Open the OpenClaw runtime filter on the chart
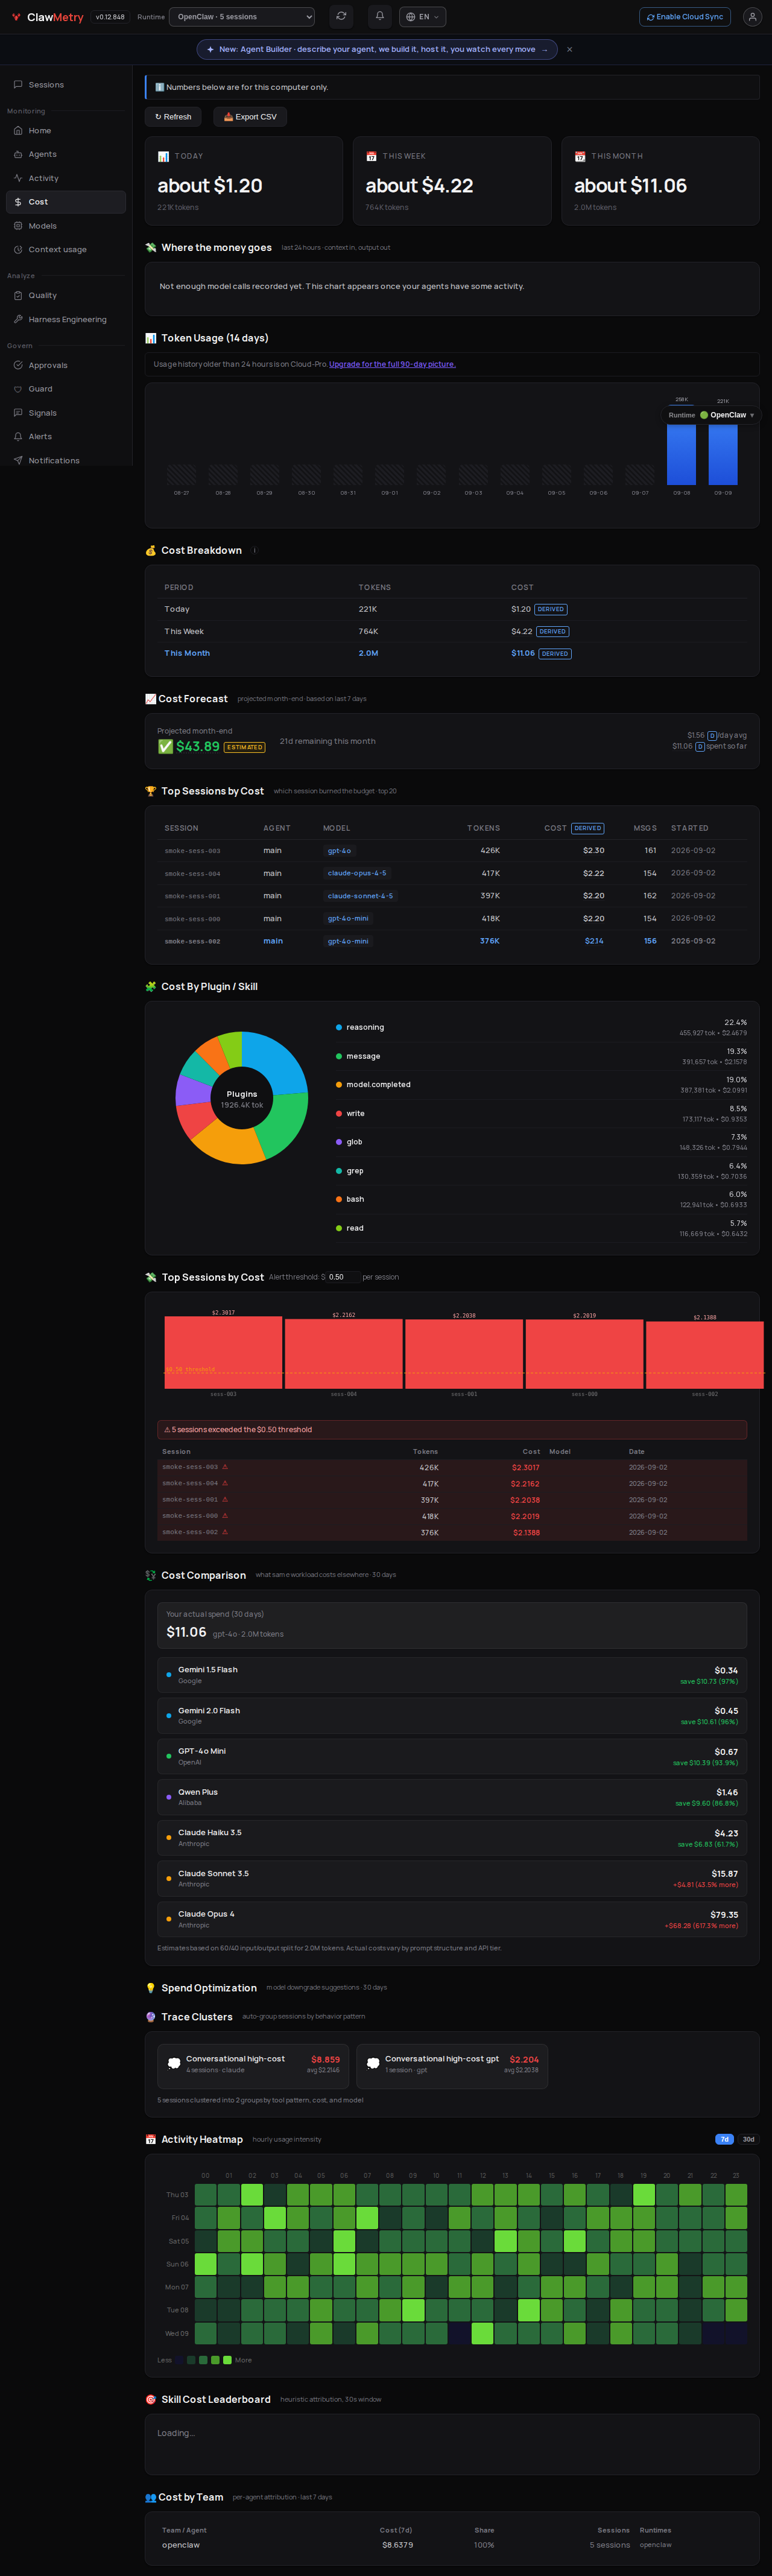The image size is (772, 2576). [711, 415]
